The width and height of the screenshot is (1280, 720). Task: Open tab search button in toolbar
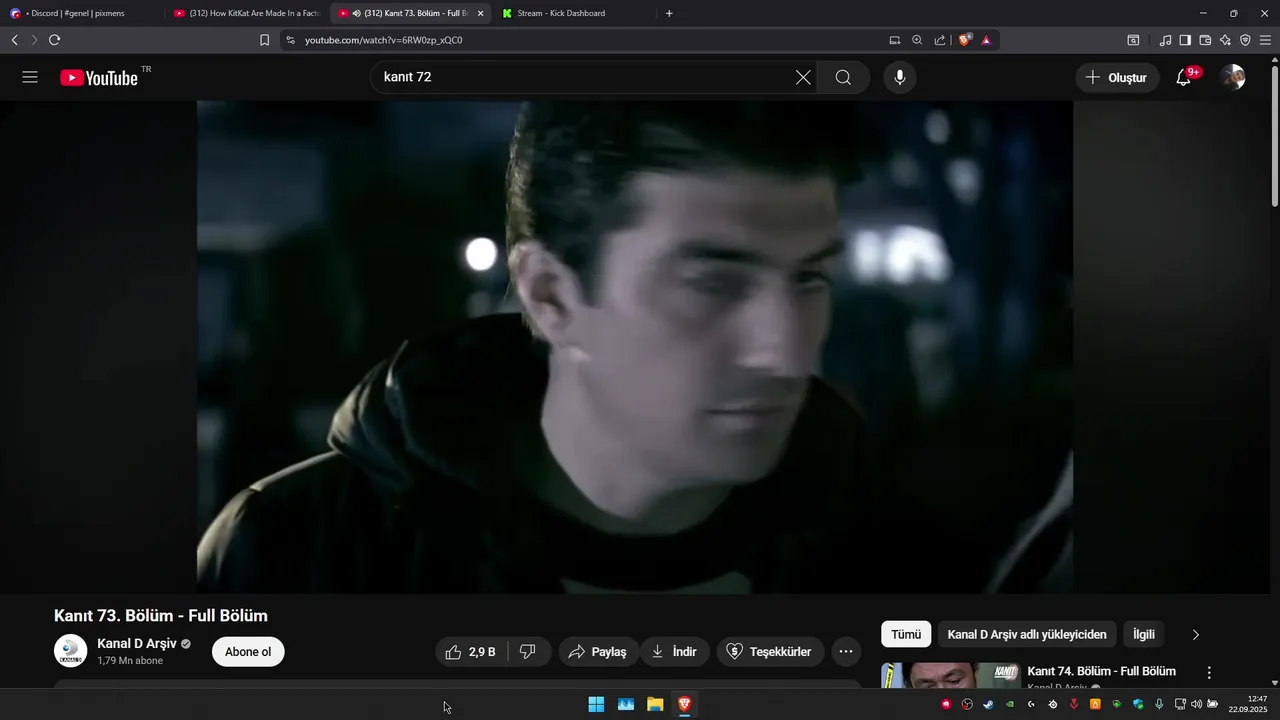point(1133,40)
